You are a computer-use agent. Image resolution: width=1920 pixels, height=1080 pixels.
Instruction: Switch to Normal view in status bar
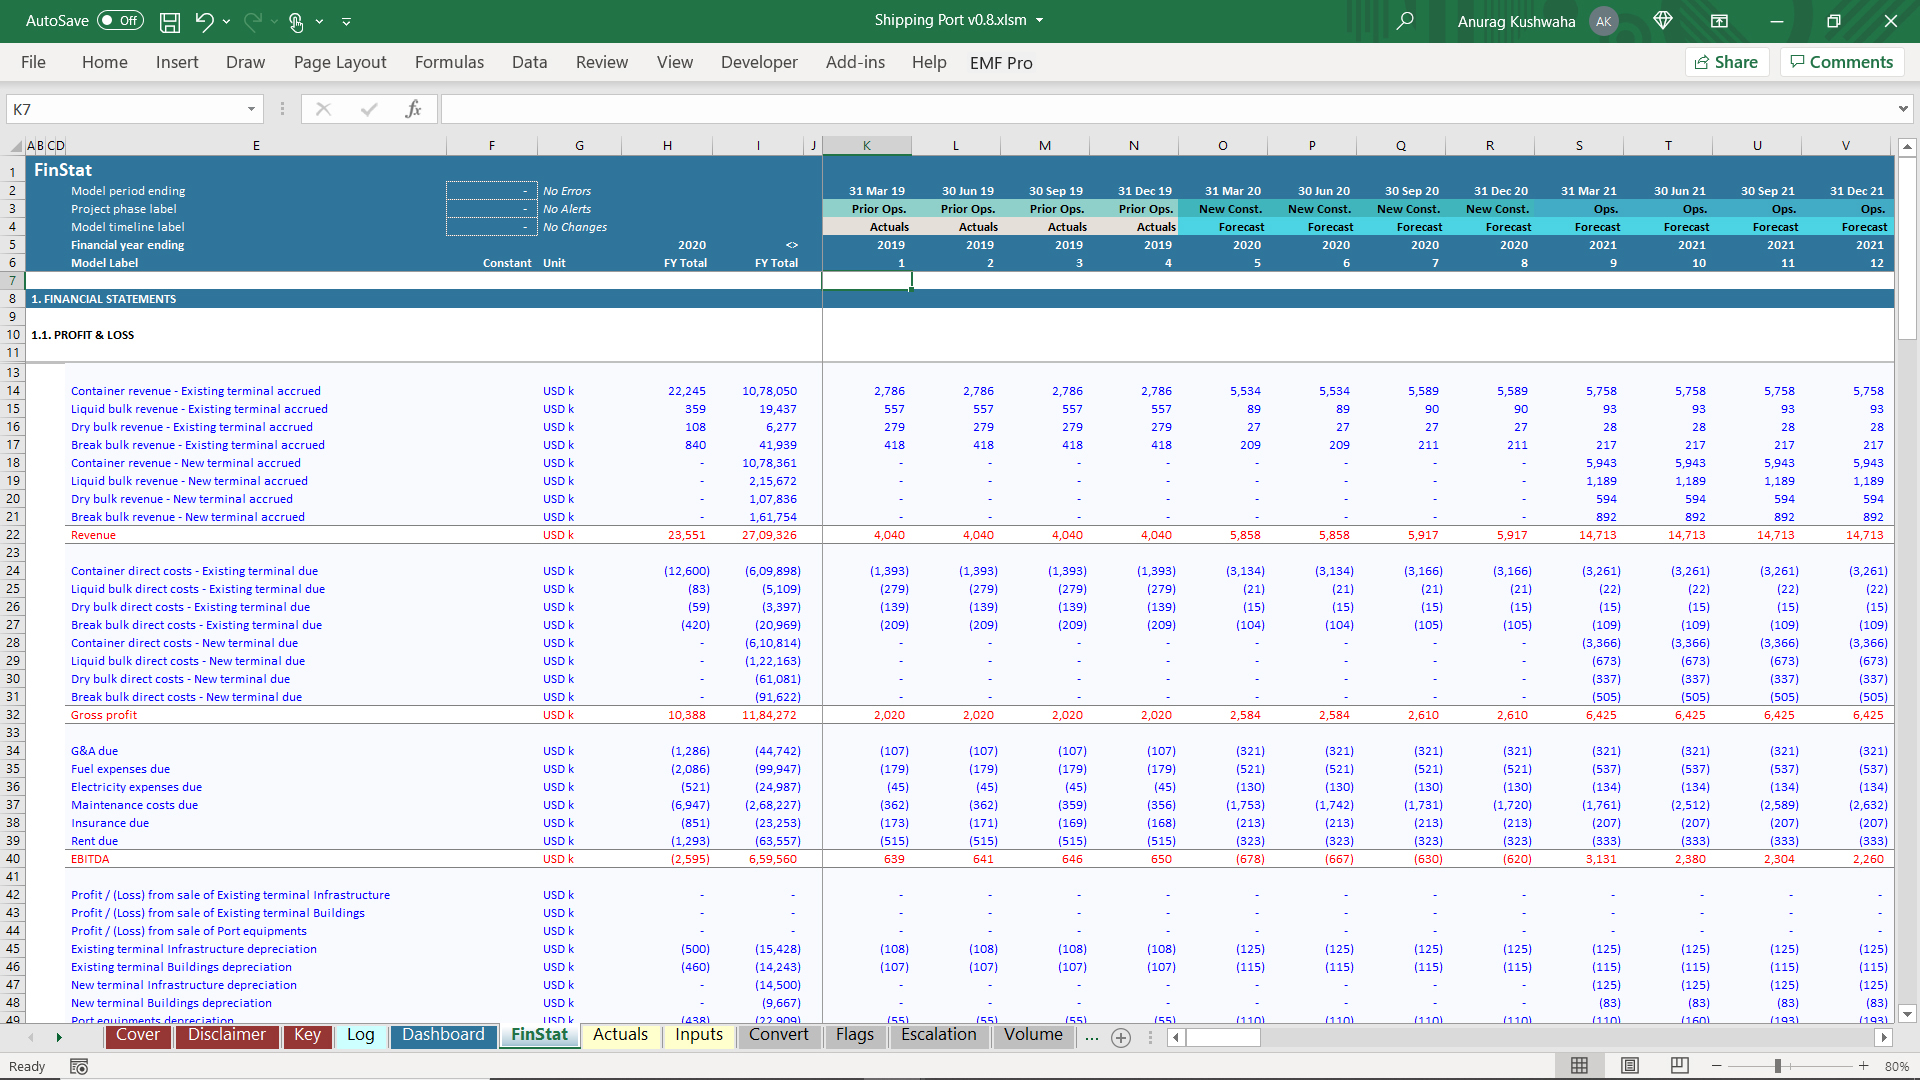point(1580,1066)
